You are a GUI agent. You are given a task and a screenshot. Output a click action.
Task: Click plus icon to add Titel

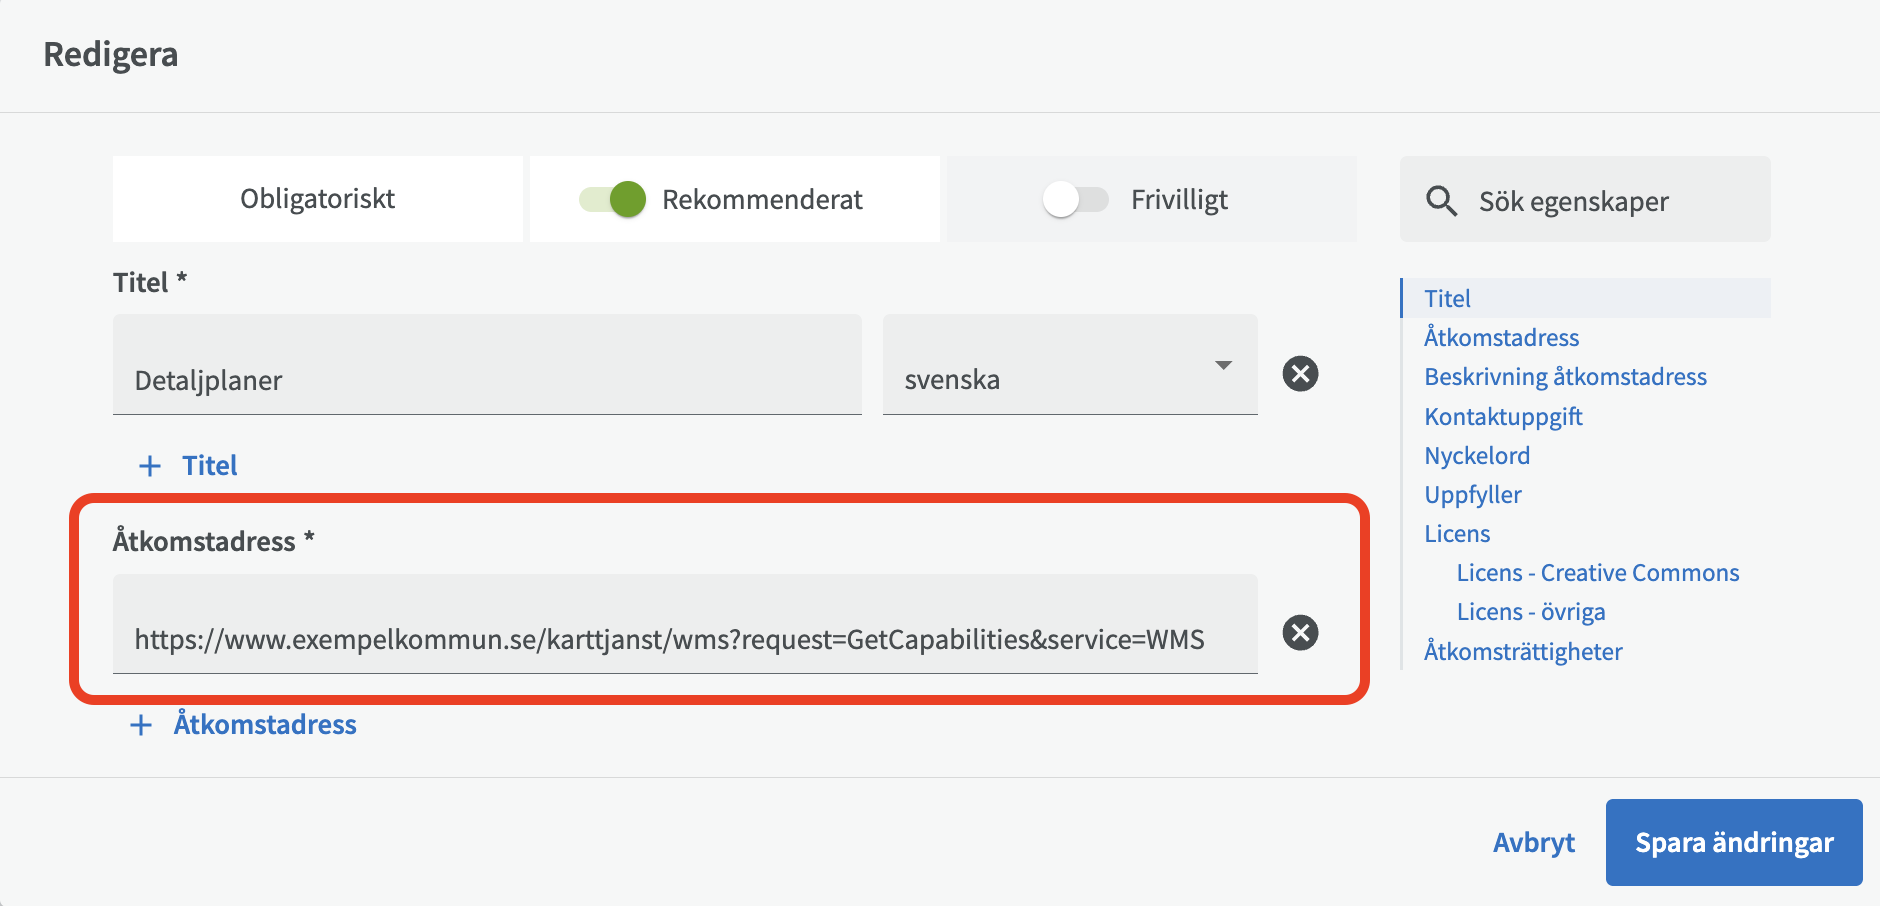coord(150,466)
